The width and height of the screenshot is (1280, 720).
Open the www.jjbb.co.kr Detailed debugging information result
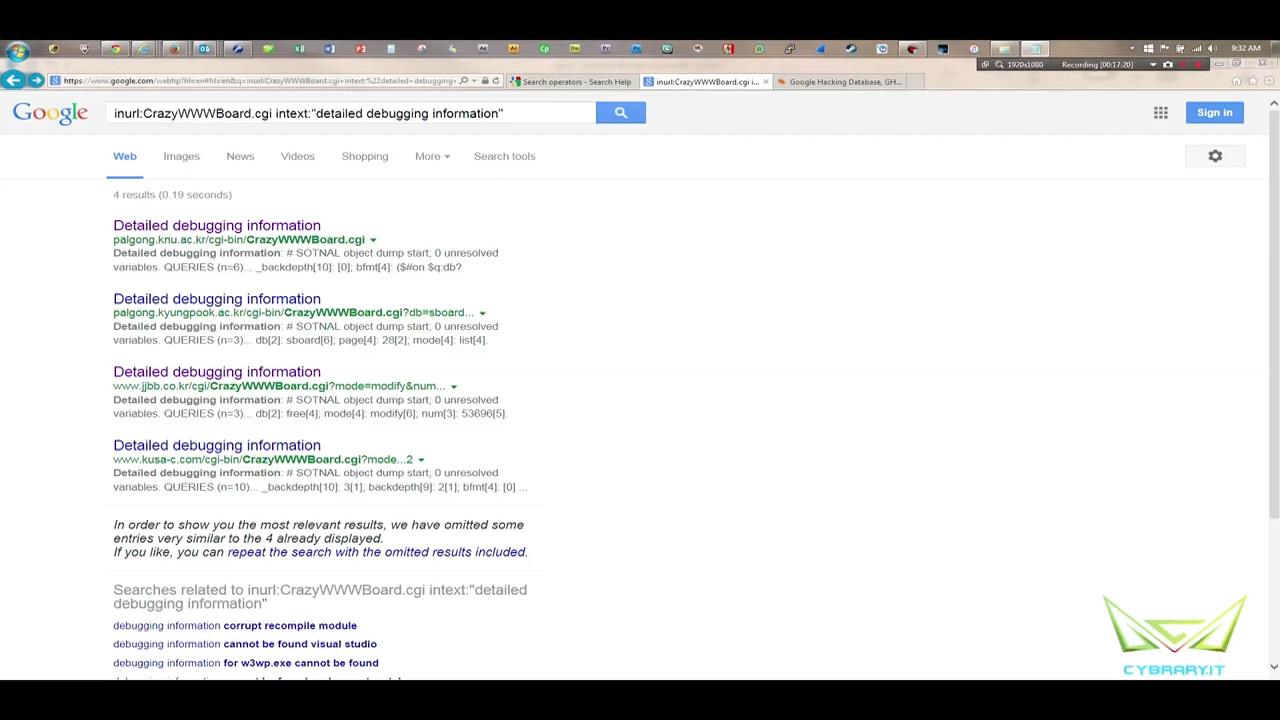[x=217, y=371]
